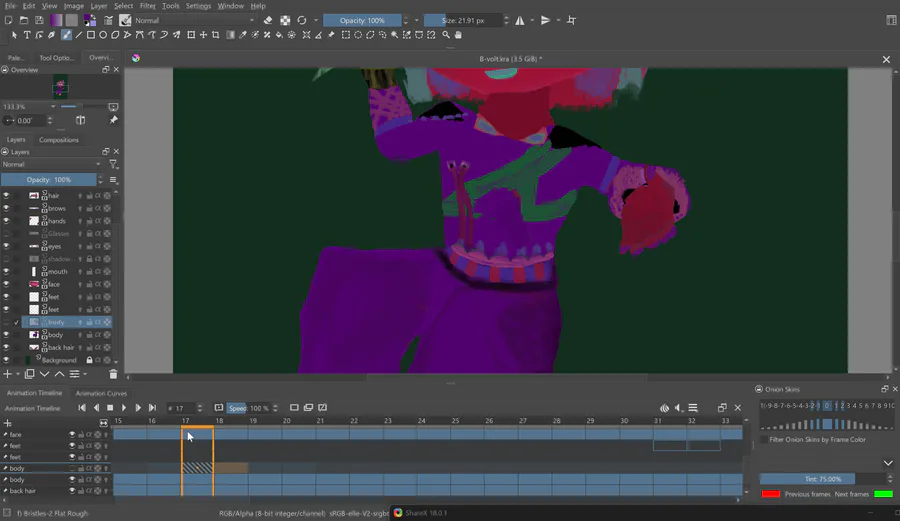Select the Rectangle shape tool
Image resolution: width=900 pixels, height=521 pixels.
tap(91, 35)
